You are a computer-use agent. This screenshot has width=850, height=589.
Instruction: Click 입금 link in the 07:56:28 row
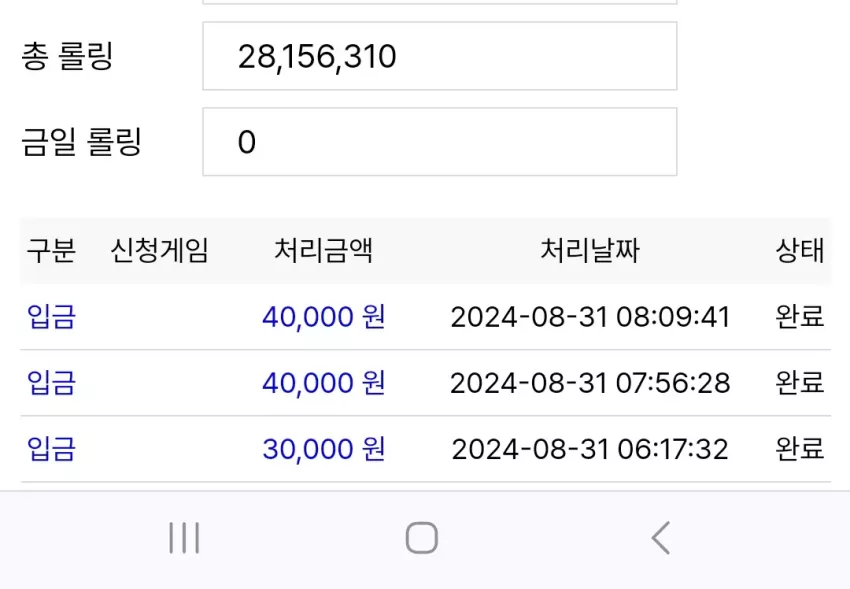click(x=51, y=383)
